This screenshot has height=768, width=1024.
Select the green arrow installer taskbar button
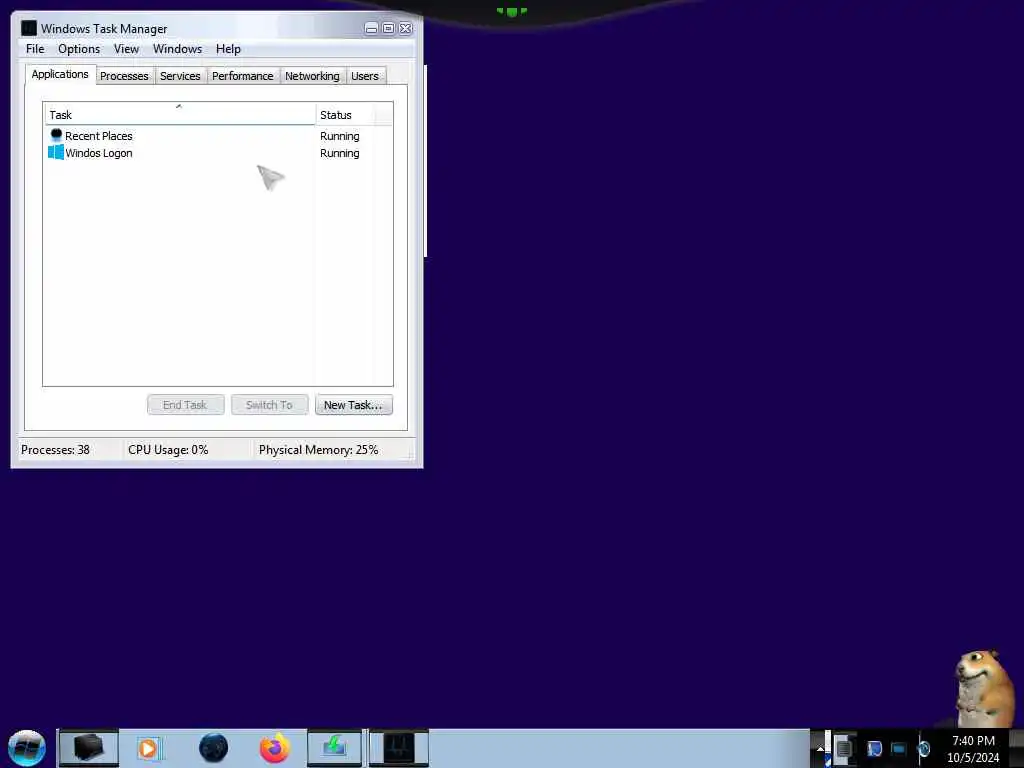pyautogui.click(x=334, y=748)
